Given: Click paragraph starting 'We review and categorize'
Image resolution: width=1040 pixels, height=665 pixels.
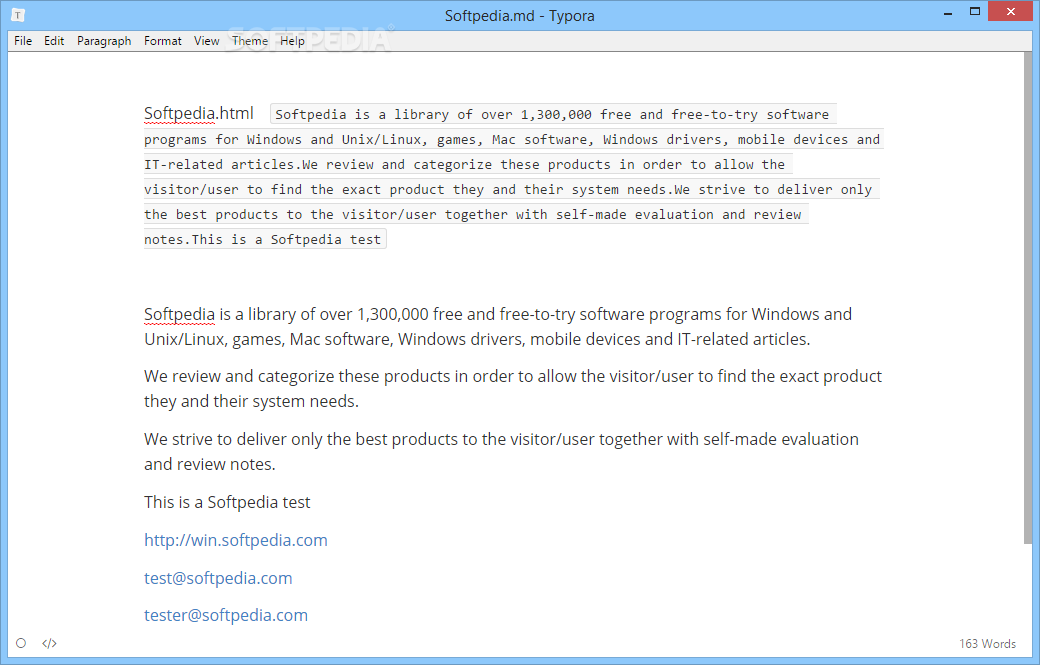Looking at the screenshot, I should point(513,389).
